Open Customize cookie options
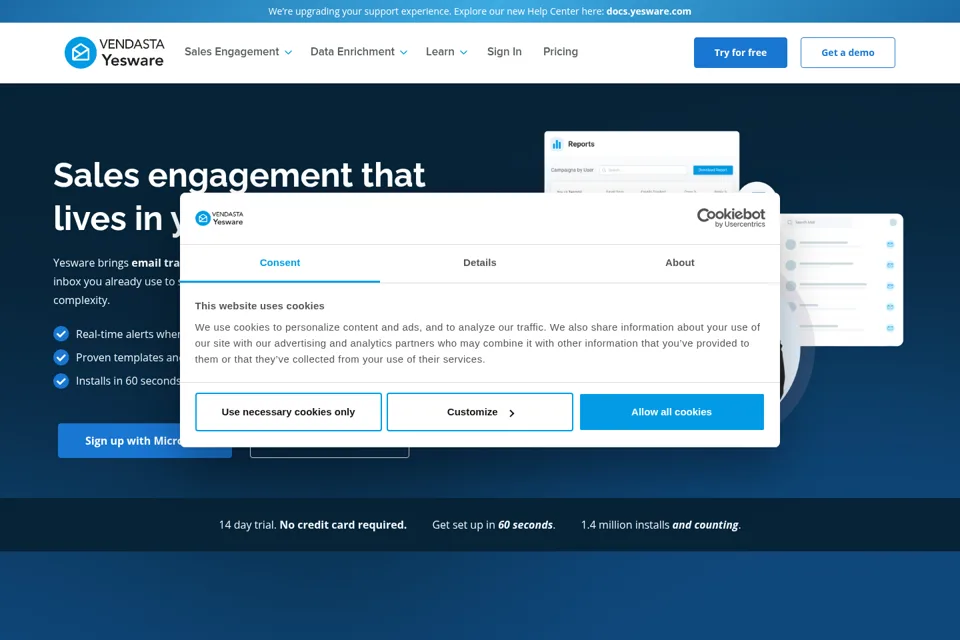The width and height of the screenshot is (960, 640). tap(480, 412)
